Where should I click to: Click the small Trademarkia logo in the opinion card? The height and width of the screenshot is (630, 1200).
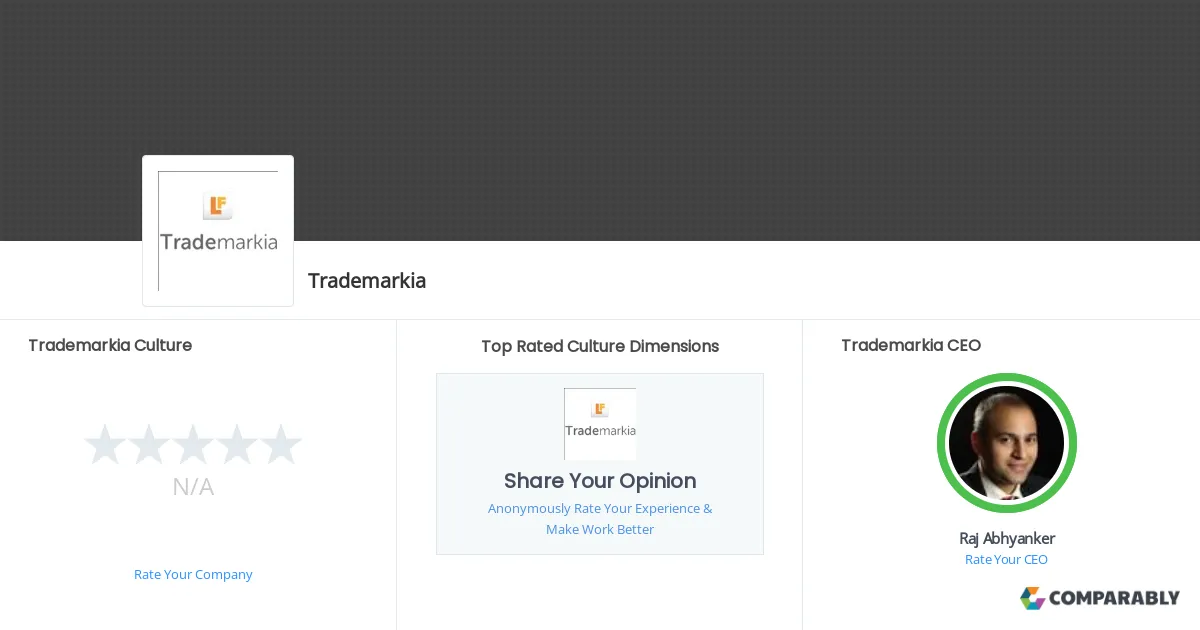click(600, 423)
